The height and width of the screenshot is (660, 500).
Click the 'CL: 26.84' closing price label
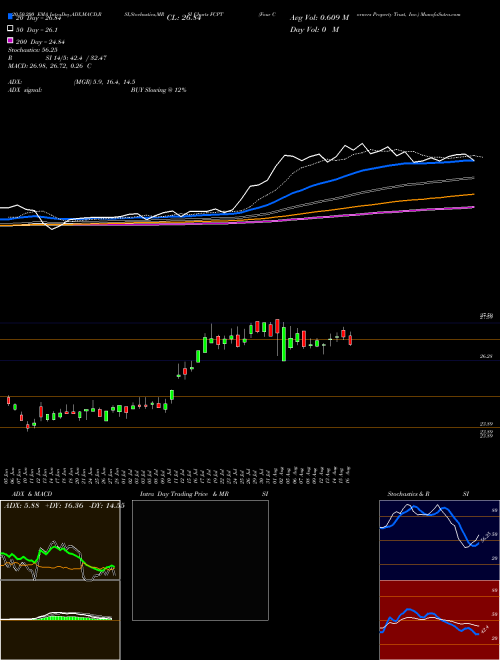184,18
